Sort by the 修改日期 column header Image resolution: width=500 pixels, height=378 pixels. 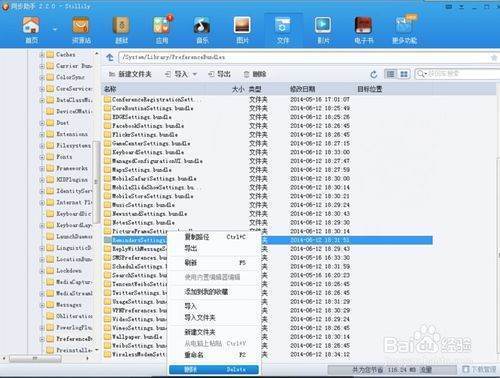pos(302,89)
